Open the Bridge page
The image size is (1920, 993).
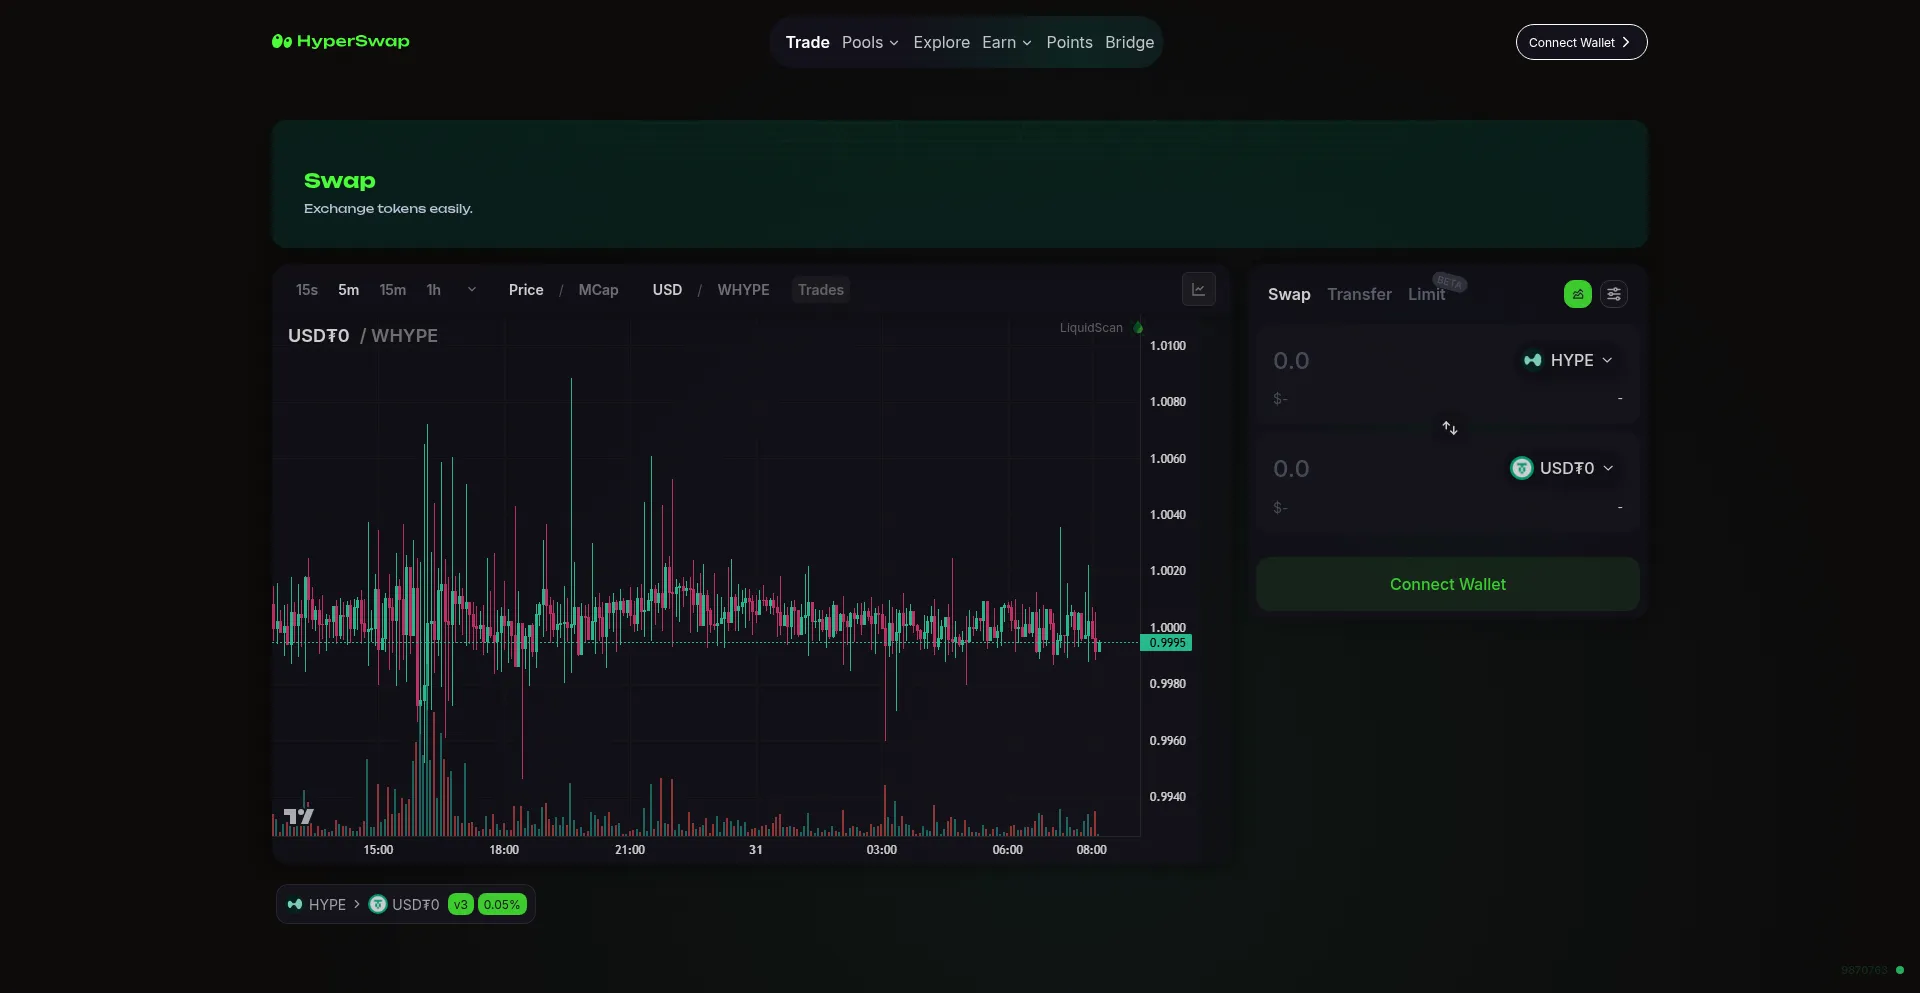pyautogui.click(x=1129, y=42)
